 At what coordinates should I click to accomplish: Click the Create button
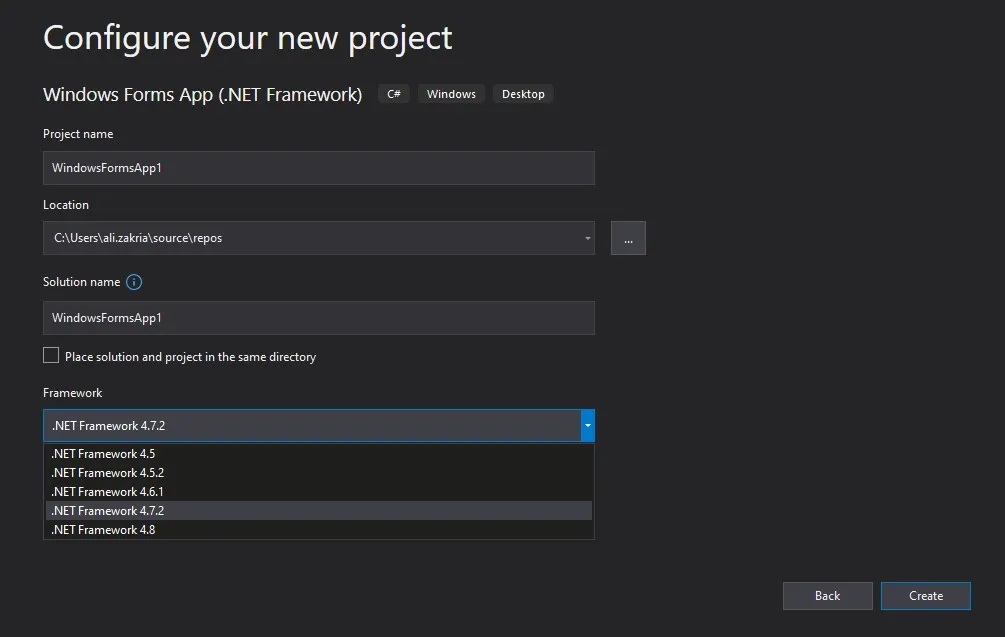[925, 596]
